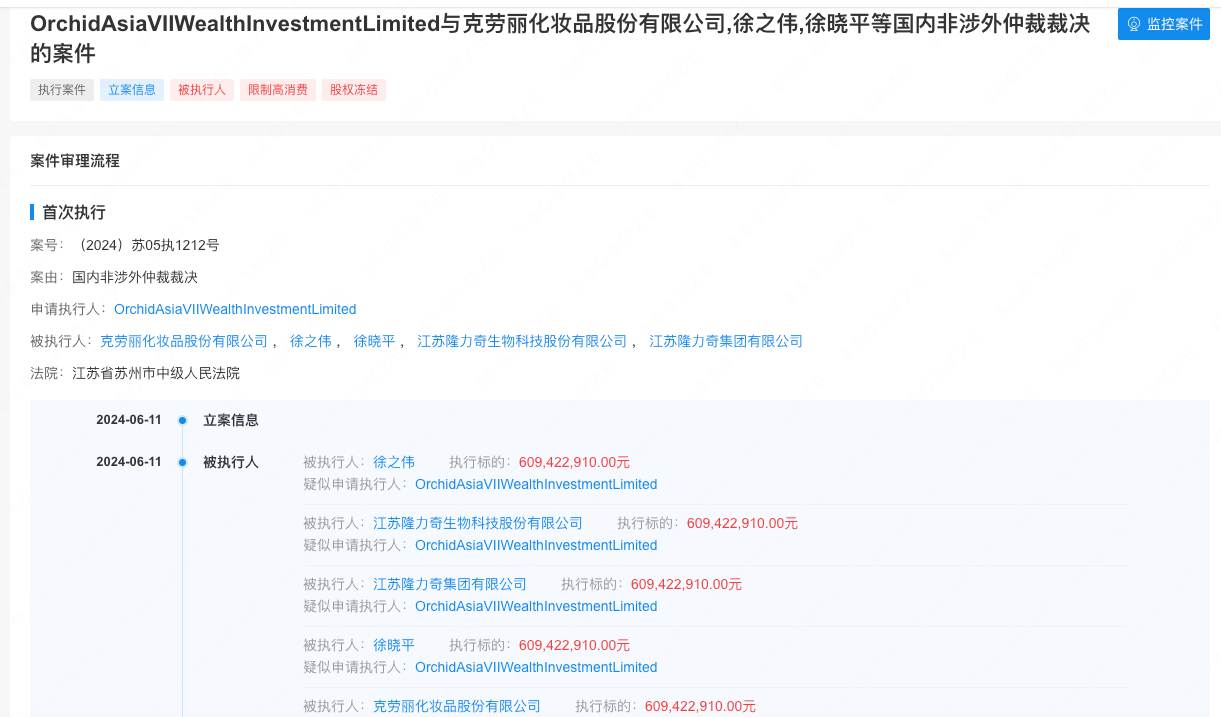Open 徐之伟 link in header 被执行人 row
Image resolution: width=1221 pixels, height=717 pixels.
click(310, 341)
